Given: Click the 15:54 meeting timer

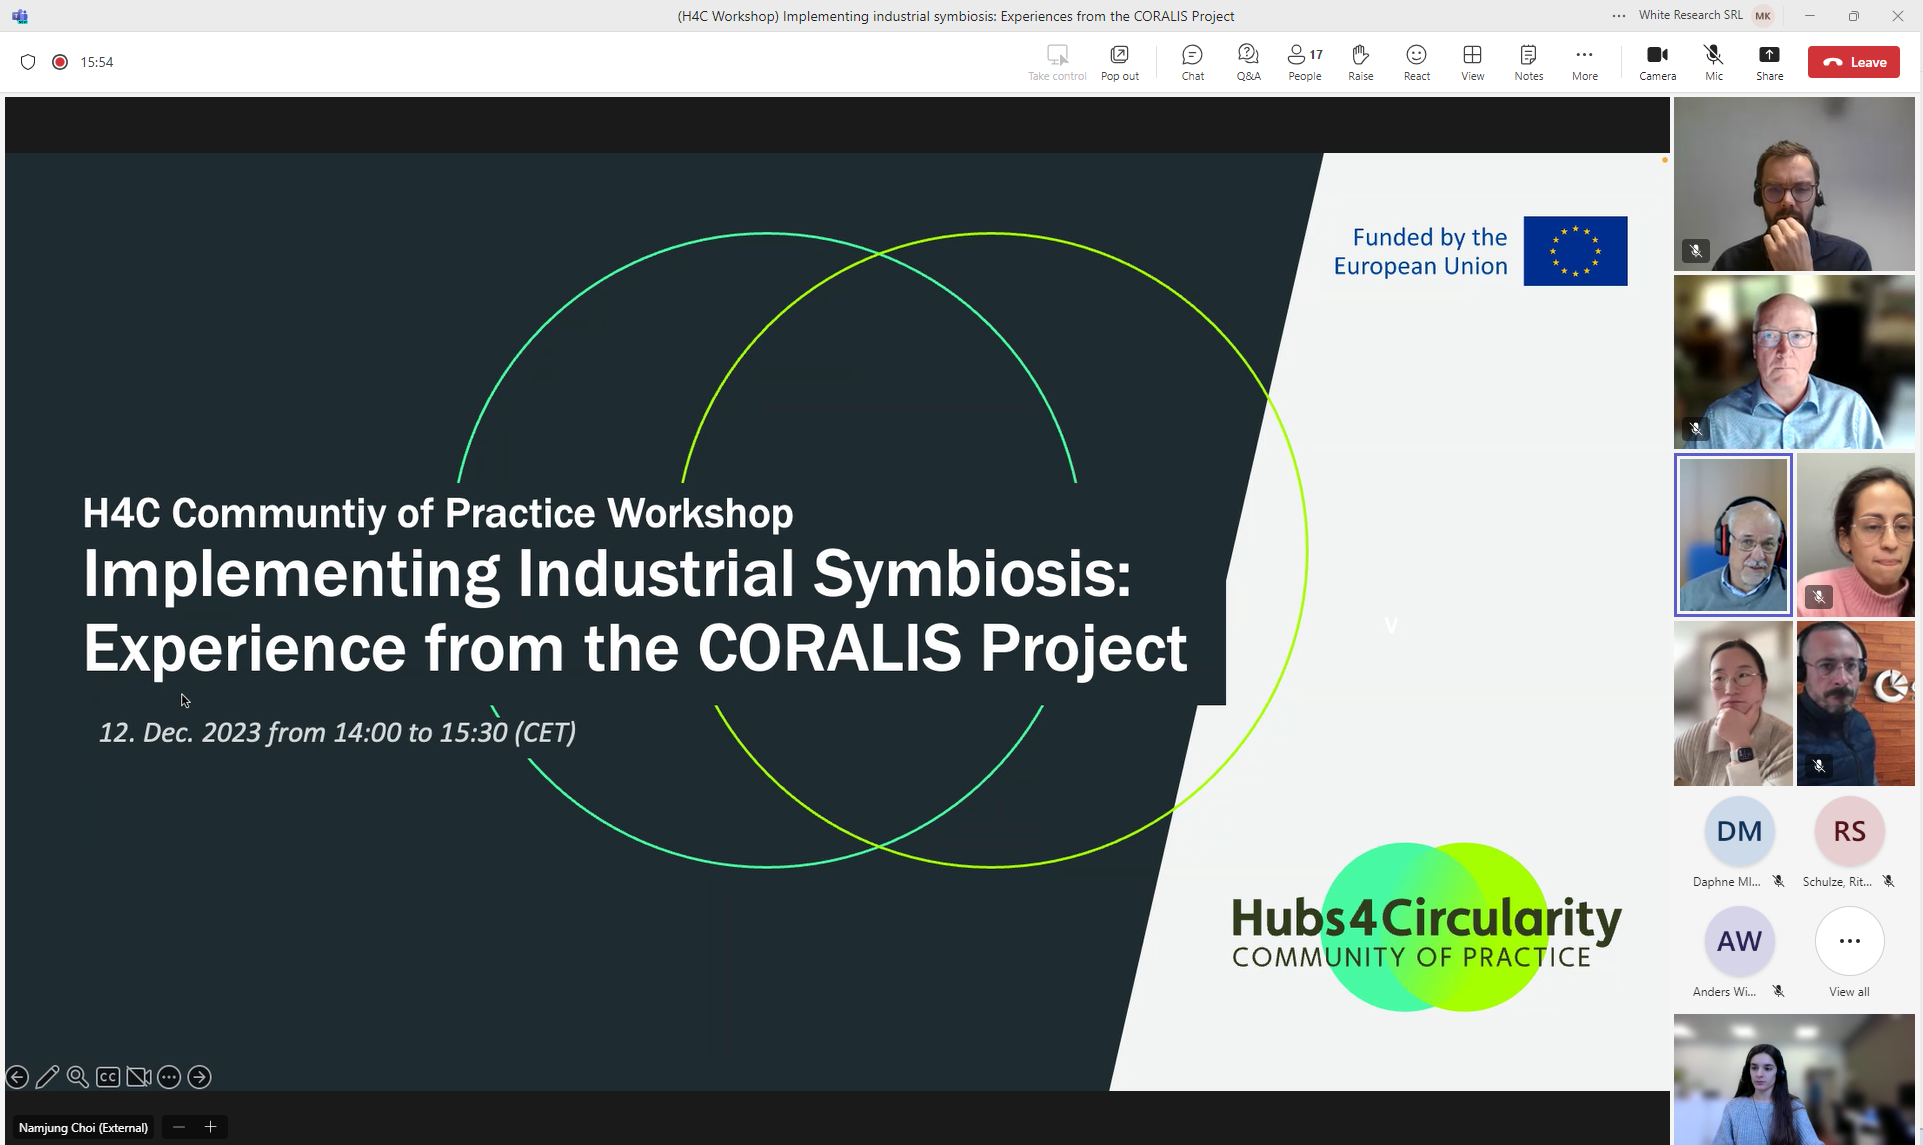Looking at the screenshot, I should coord(97,62).
